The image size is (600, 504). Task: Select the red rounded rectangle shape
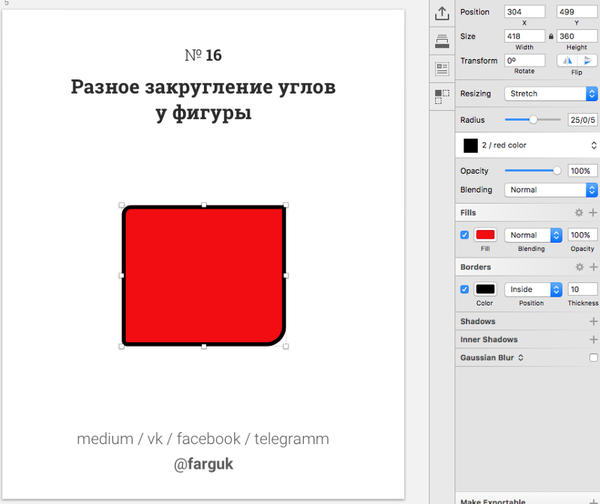pos(204,276)
